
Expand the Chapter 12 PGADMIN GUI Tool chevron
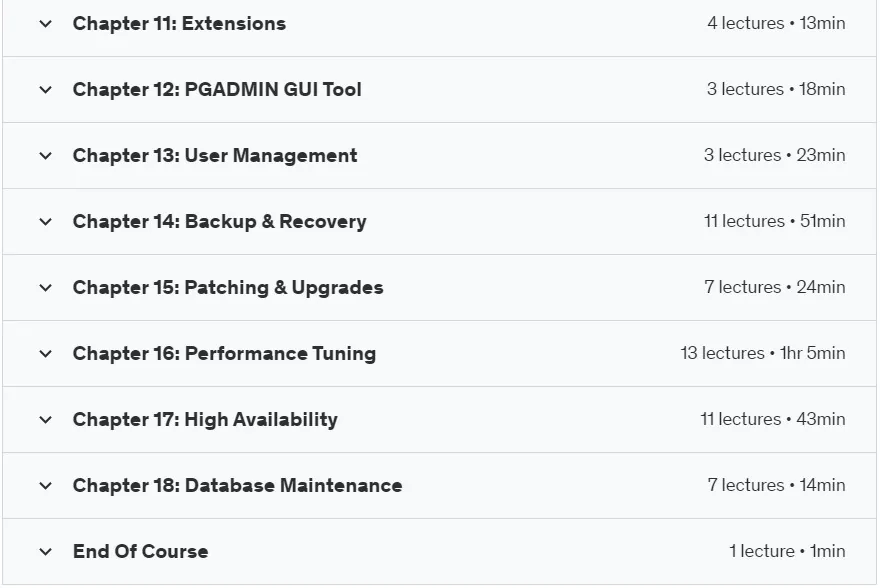point(45,90)
